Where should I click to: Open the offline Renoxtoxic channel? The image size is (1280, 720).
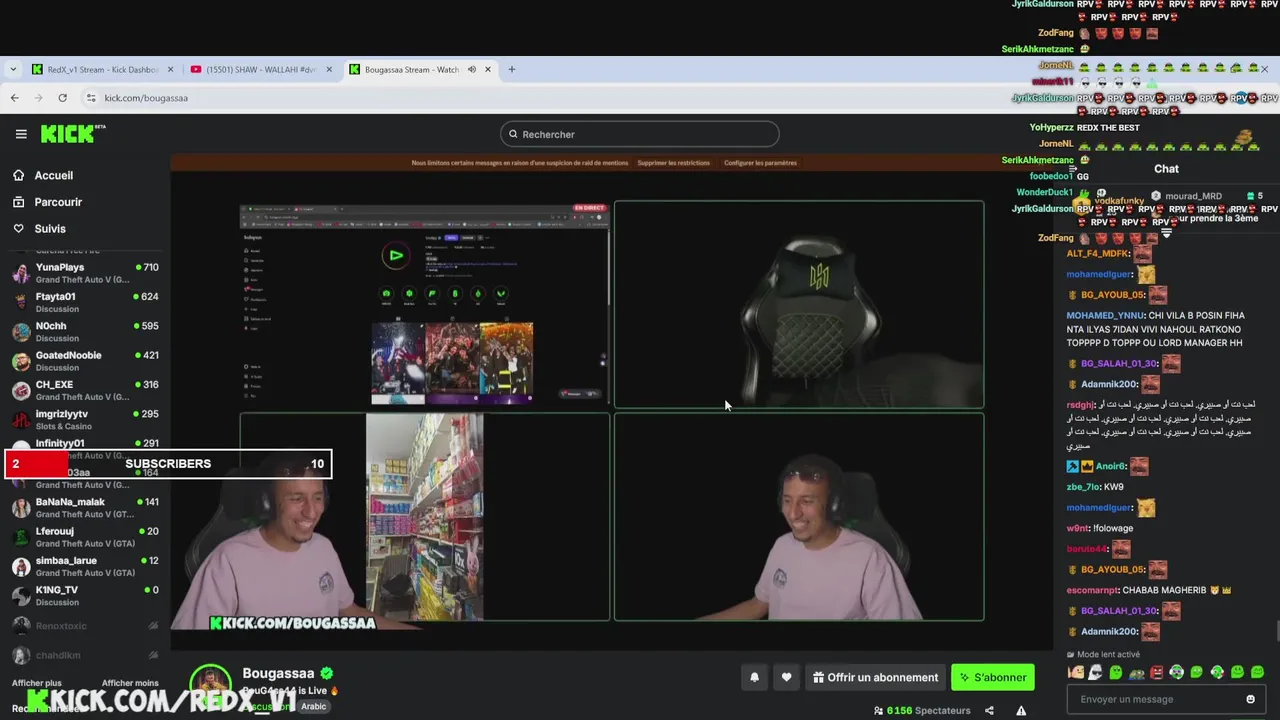(x=84, y=626)
